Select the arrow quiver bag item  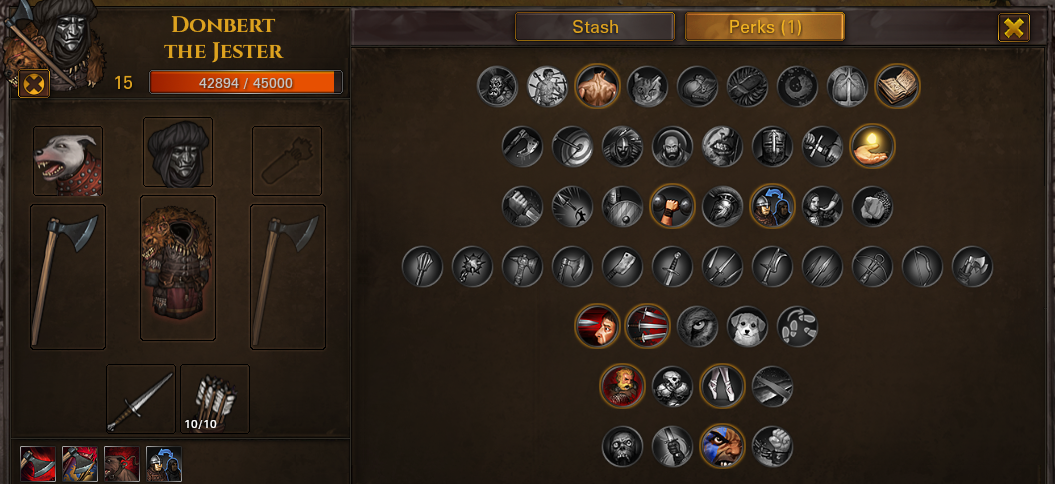(x=215, y=399)
